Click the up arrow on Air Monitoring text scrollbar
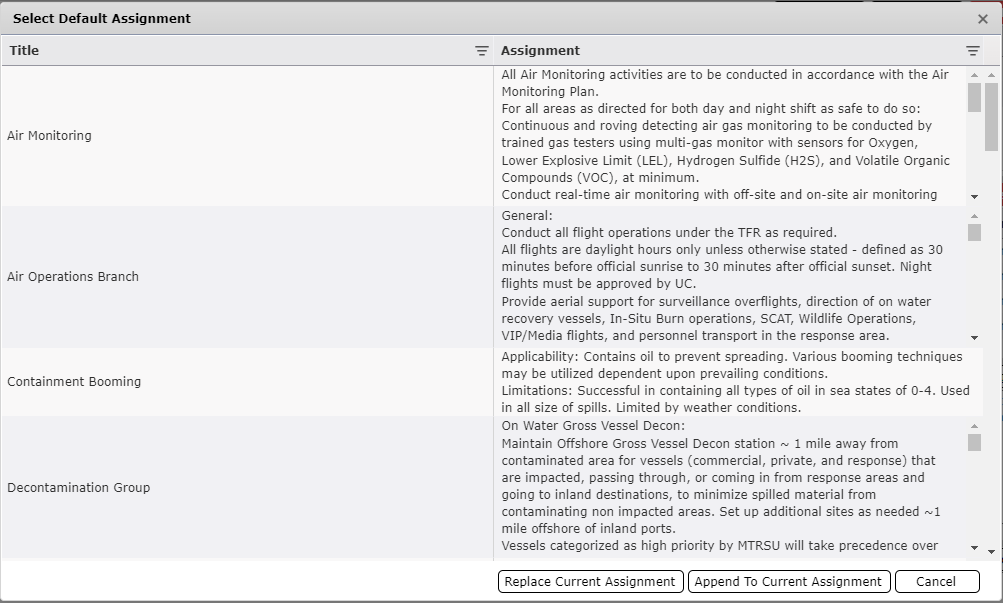 972,74
